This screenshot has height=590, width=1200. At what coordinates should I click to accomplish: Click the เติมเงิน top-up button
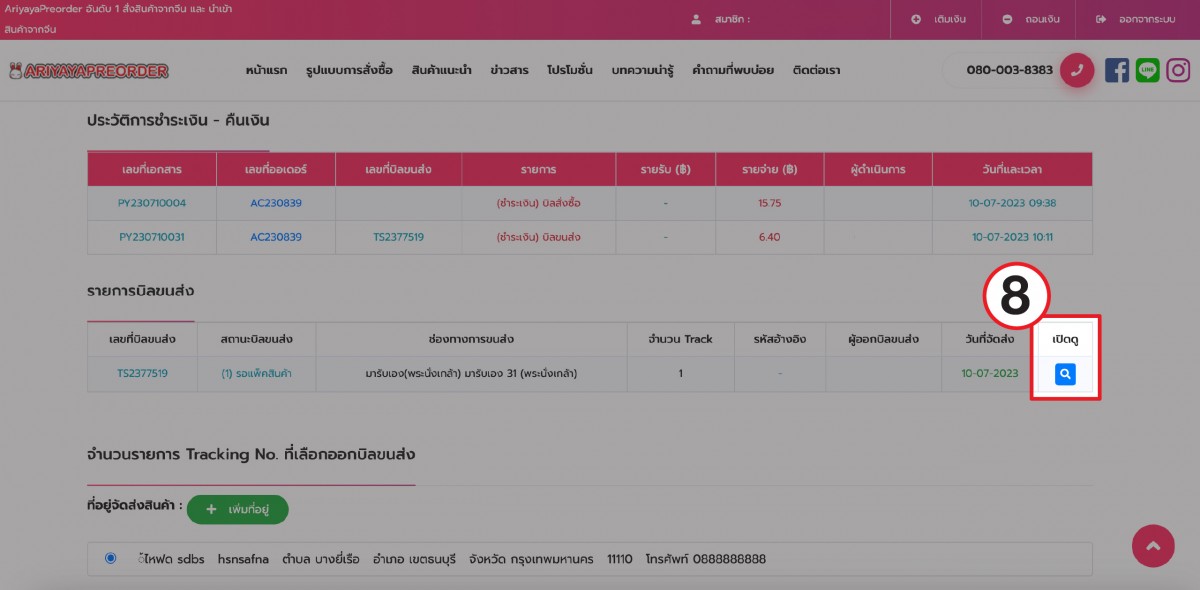(935, 19)
